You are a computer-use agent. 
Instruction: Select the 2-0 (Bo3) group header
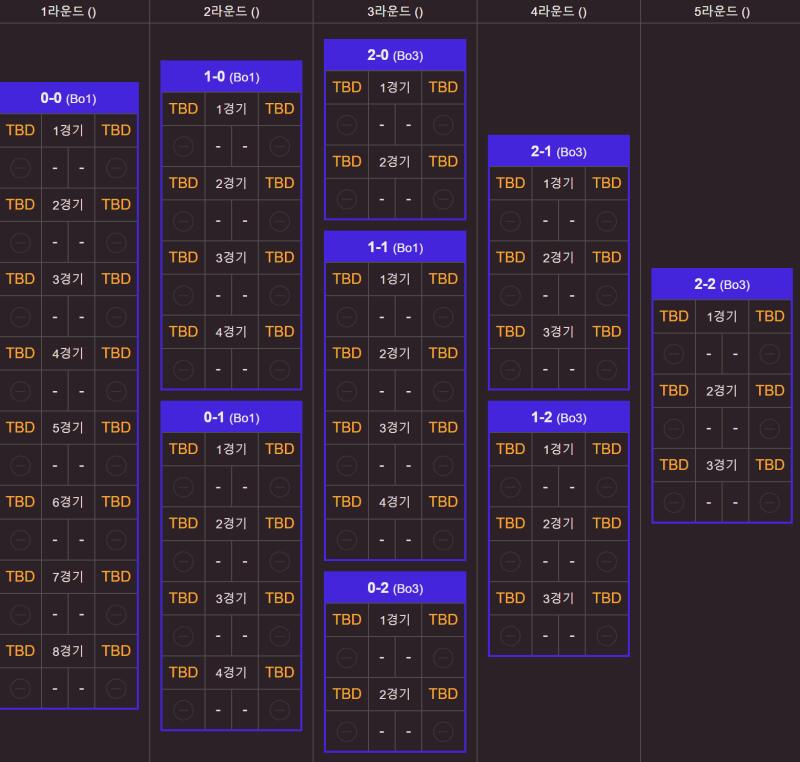tap(395, 55)
